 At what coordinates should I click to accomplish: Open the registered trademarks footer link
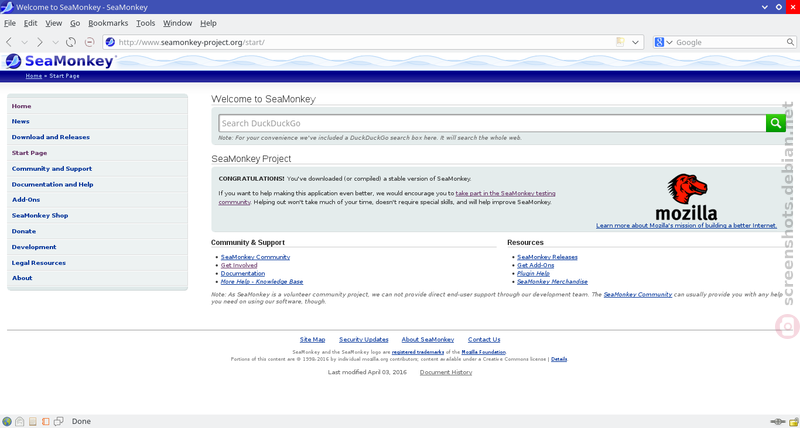(417, 352)
